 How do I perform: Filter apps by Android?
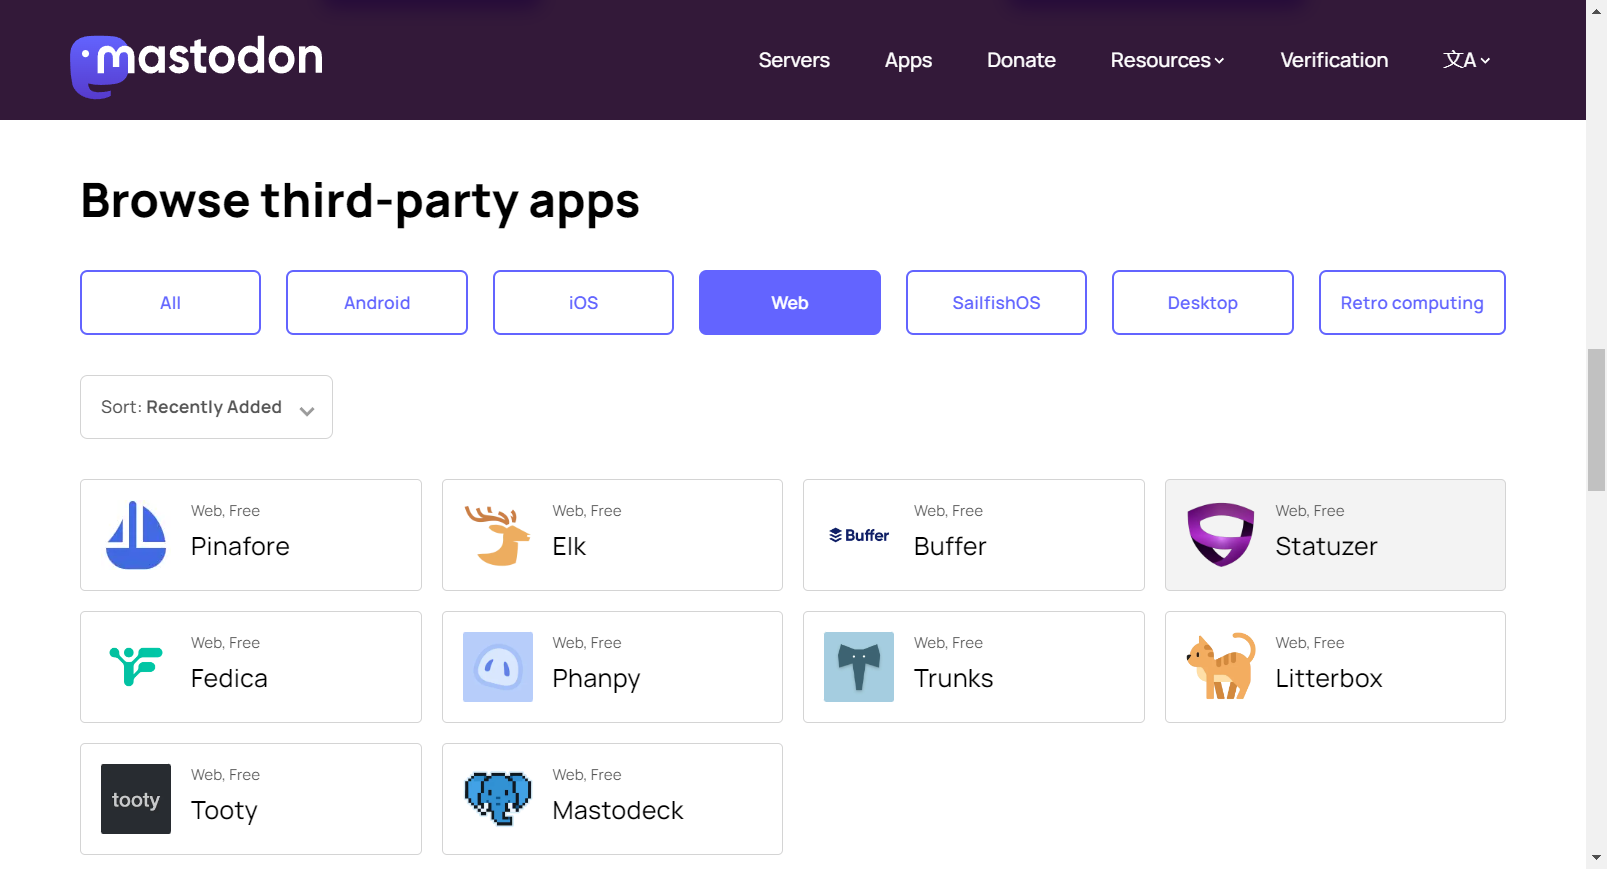coord(377,302)
